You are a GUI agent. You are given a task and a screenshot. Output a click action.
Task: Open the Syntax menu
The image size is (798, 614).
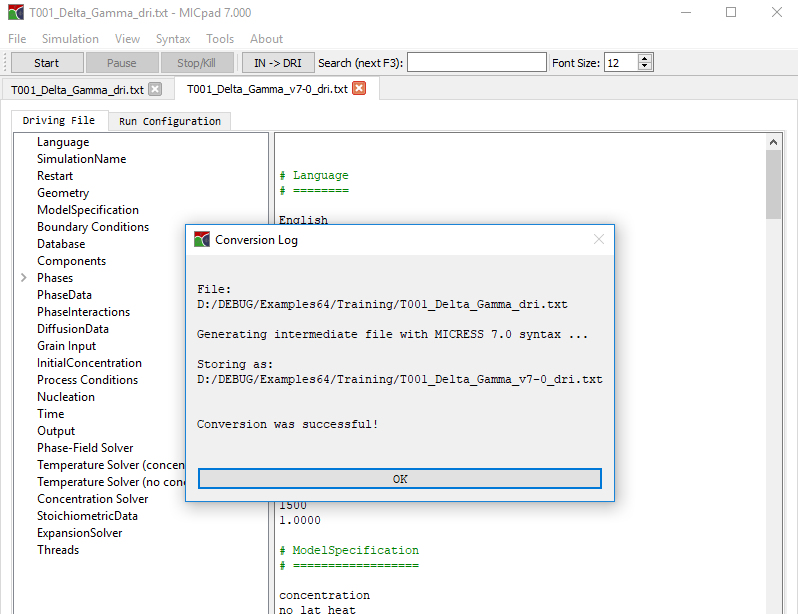pos(173,39)
